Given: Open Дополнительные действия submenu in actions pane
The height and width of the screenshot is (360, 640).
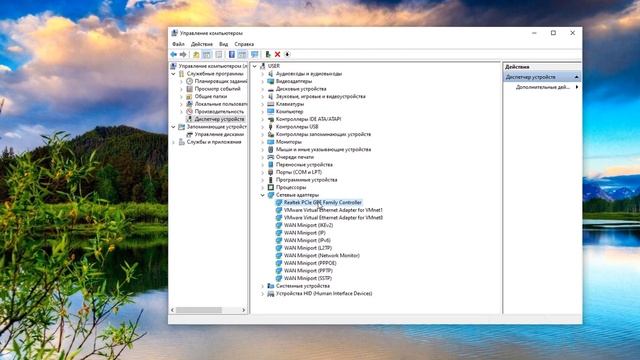Looking at the screenshot, I should (x=542, y=87).
